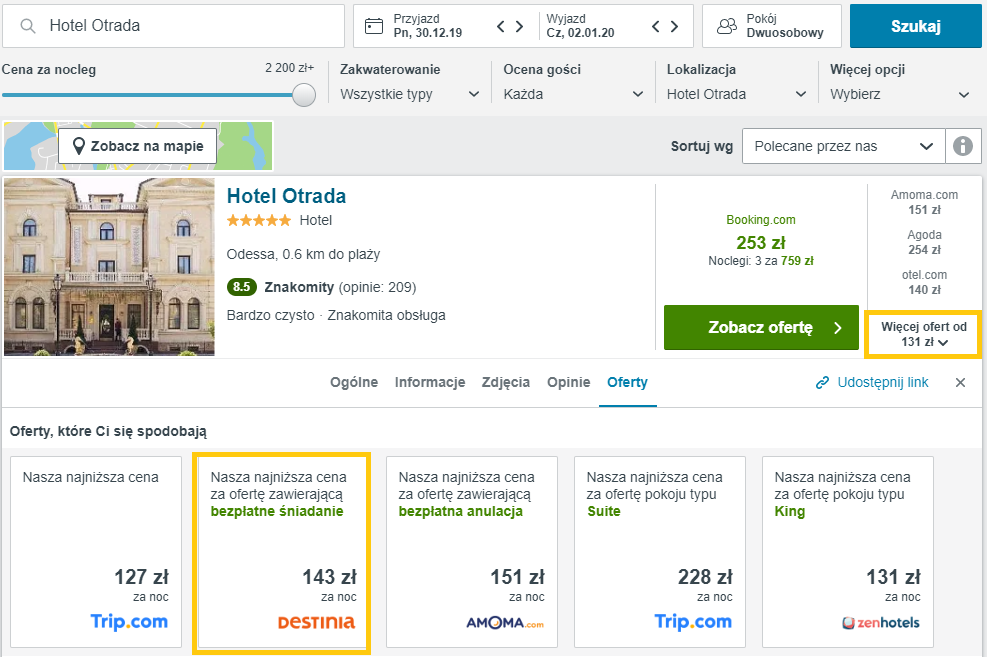Click the room guests icon
This screenshot has width=987, height=657.
click(728, 26)
